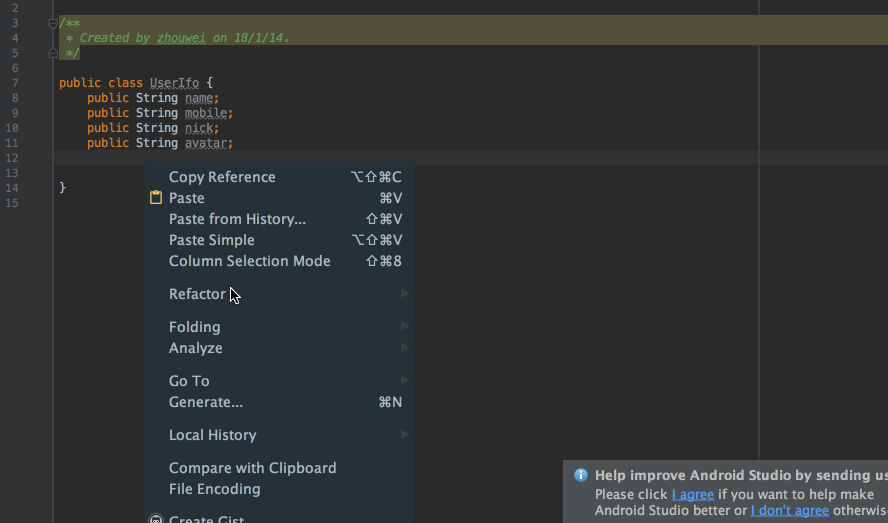
Task: Expand the Refactor submenu arrow
Action: tap(404, 294)
